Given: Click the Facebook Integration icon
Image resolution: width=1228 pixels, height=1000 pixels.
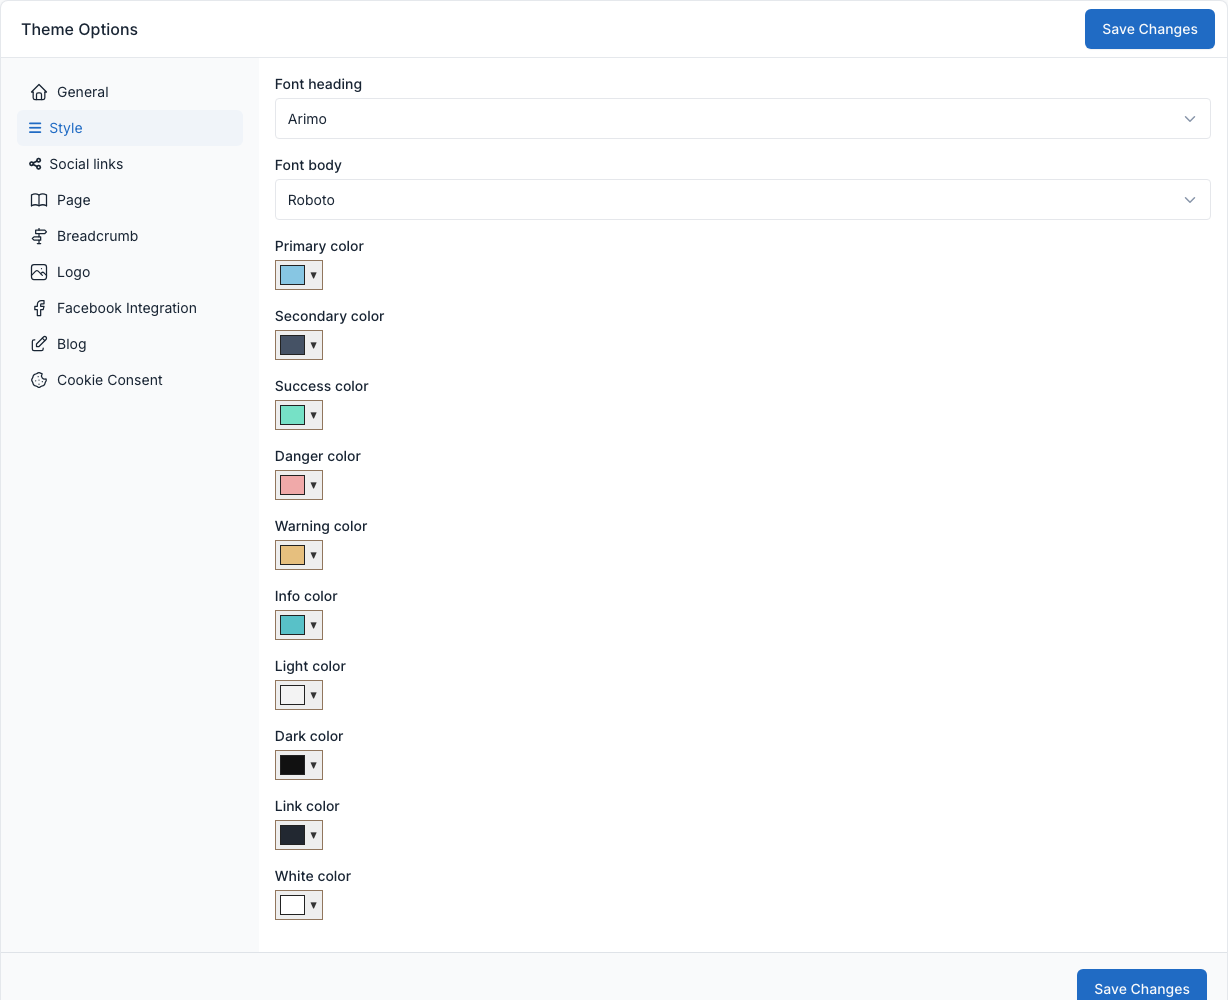Looking at the screenshot, I should point(39,308).
